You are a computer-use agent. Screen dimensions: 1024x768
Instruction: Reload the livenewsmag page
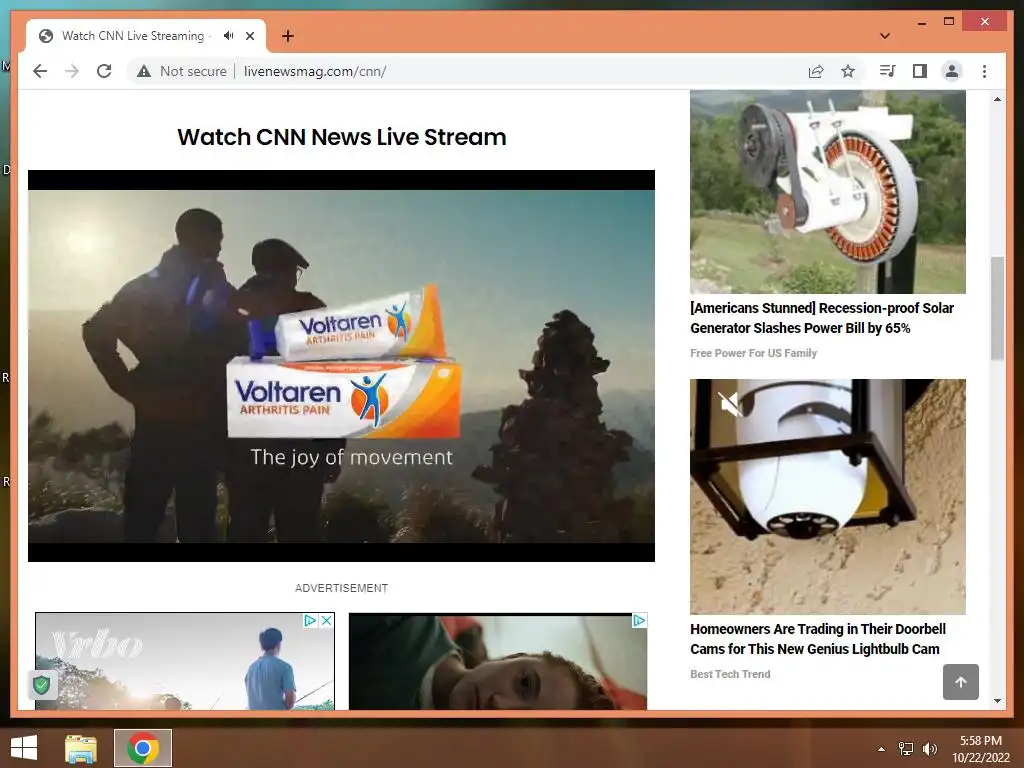coord(104,71)
